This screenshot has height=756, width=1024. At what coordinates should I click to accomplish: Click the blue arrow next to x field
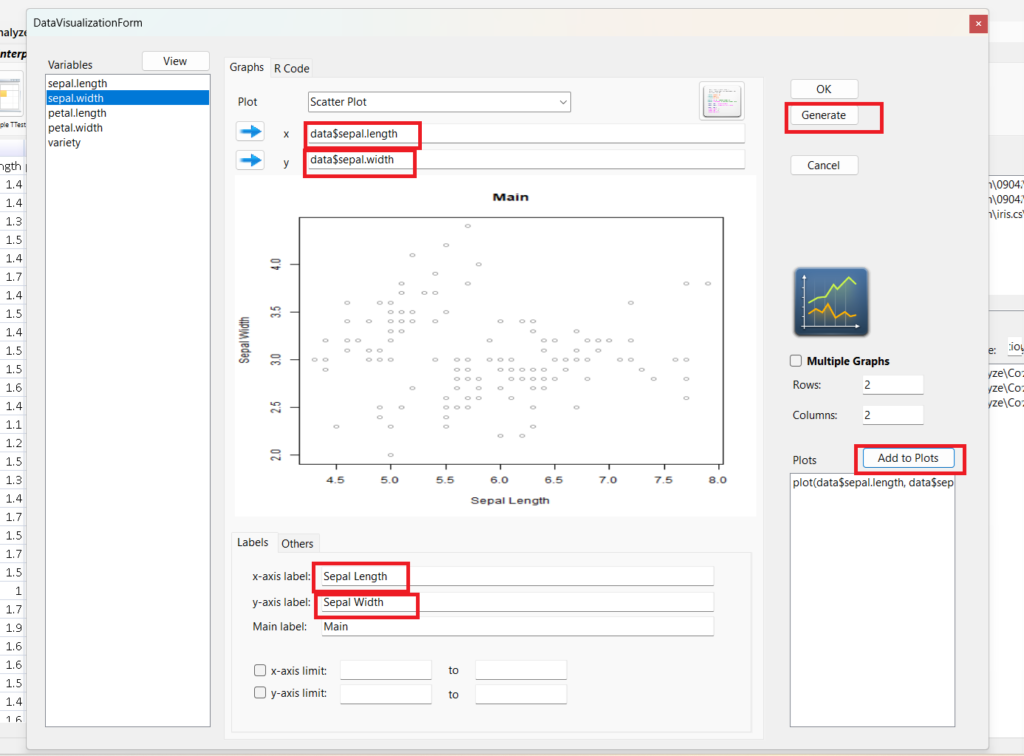pyautogui.click(x=250, y=132)
